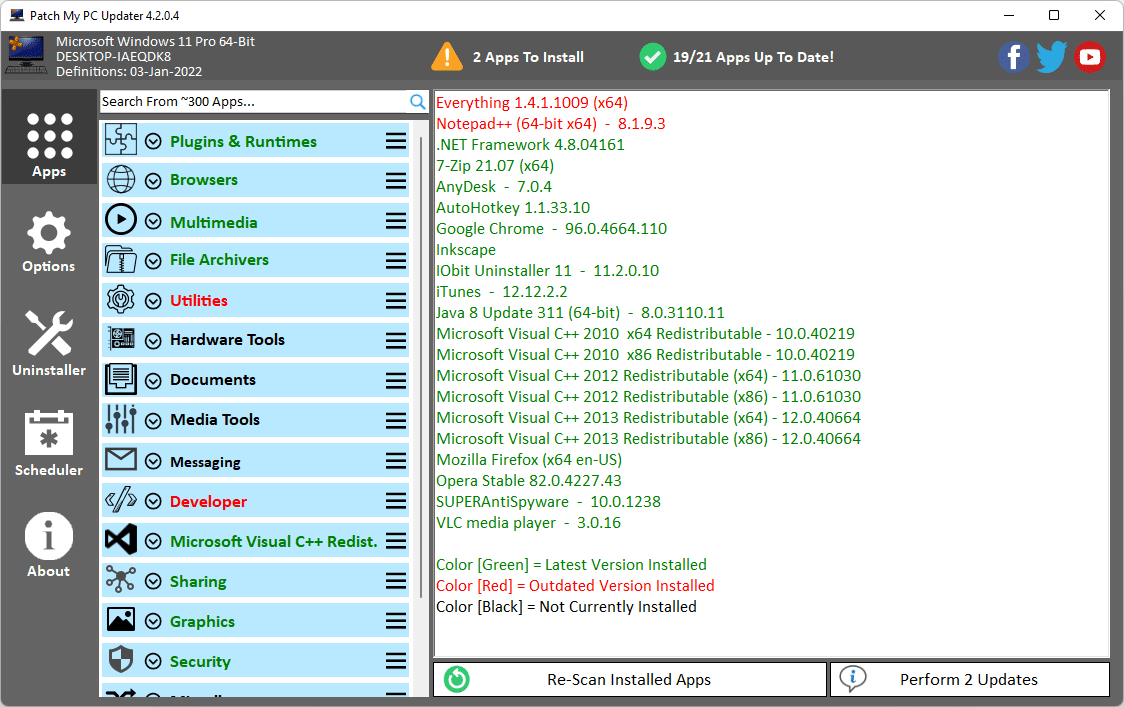Click the Media Tools sliders icon
Screen dimensions: 1124x707
click(x=120, y=419)
